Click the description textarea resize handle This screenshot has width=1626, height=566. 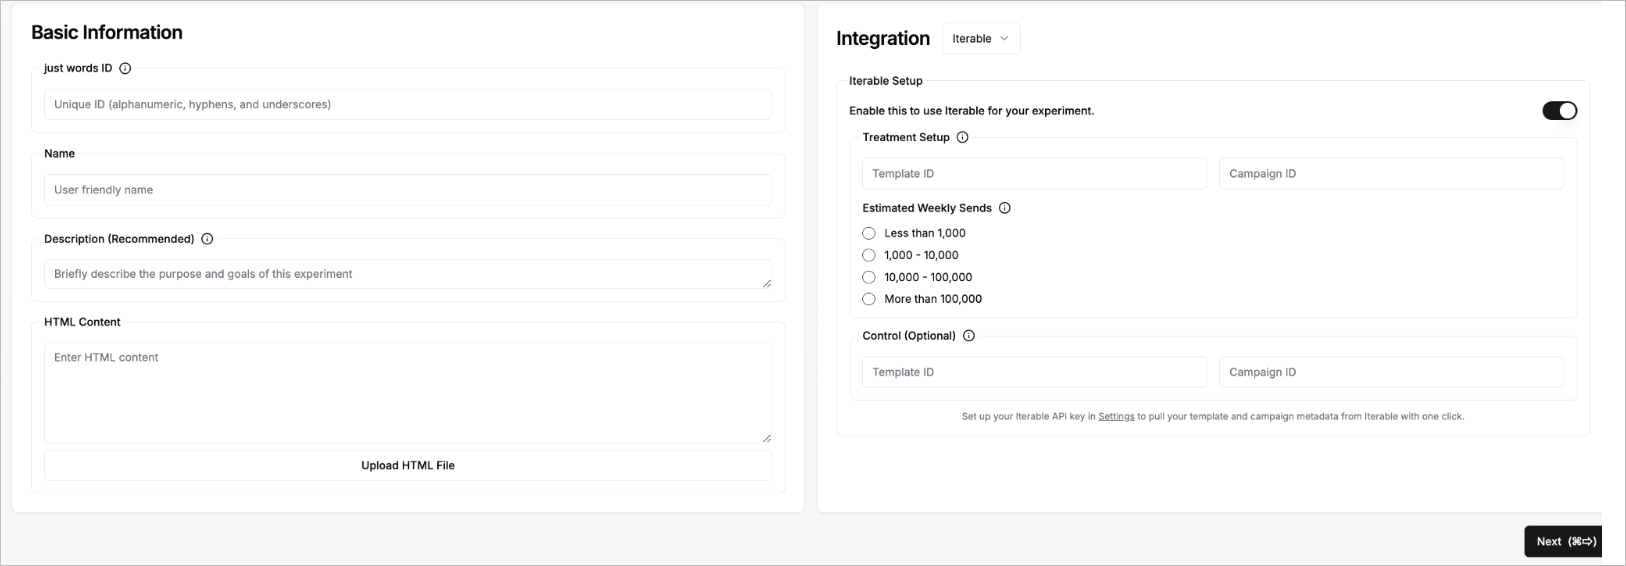click(766, 283)
